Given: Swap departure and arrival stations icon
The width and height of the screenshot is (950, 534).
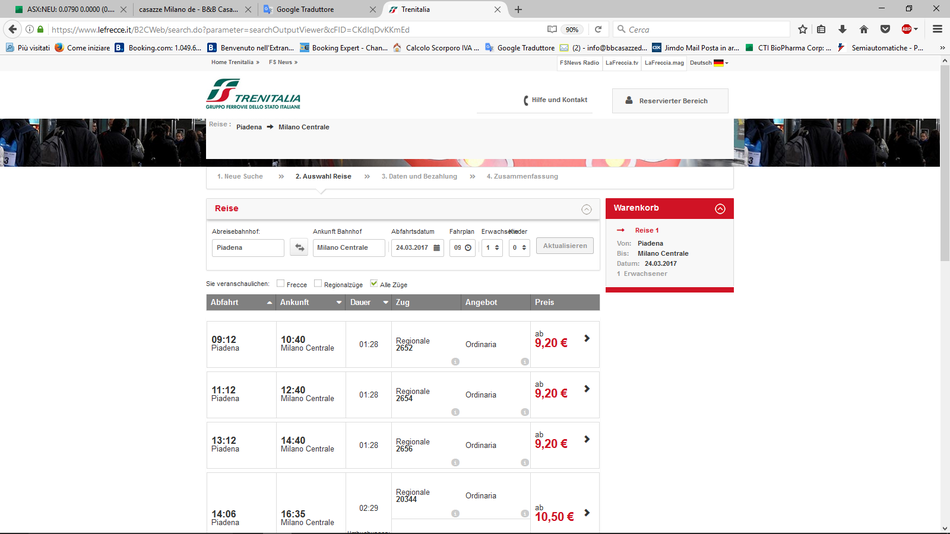Looking at the screenshot, I should click(x=299, y=247).
